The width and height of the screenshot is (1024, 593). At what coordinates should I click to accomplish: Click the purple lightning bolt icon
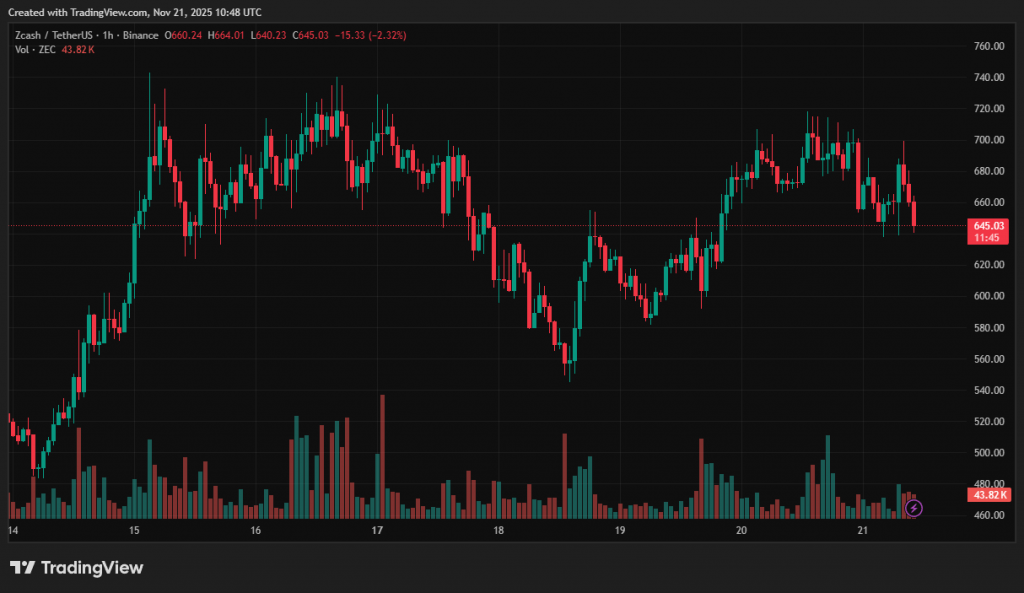coord(914,508)
